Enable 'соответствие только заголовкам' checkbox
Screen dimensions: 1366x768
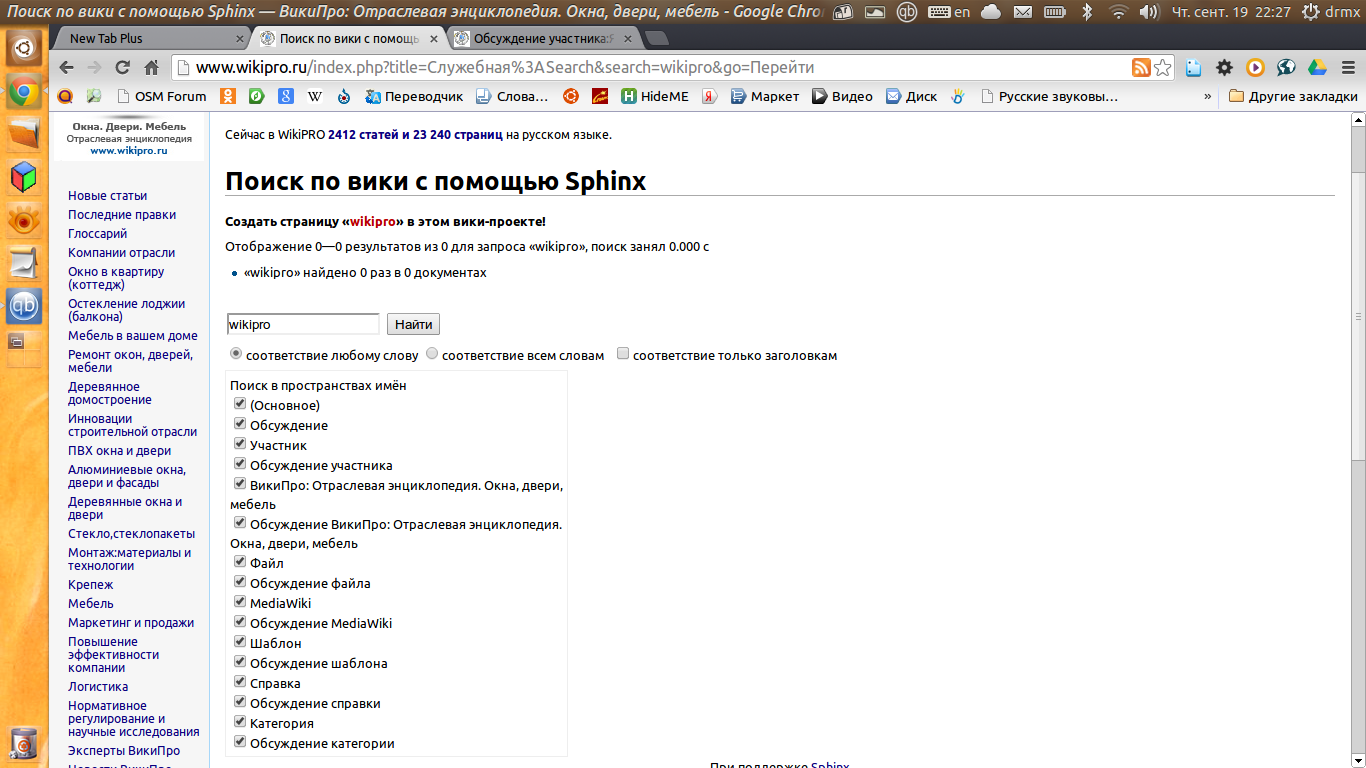coord(623,353)
